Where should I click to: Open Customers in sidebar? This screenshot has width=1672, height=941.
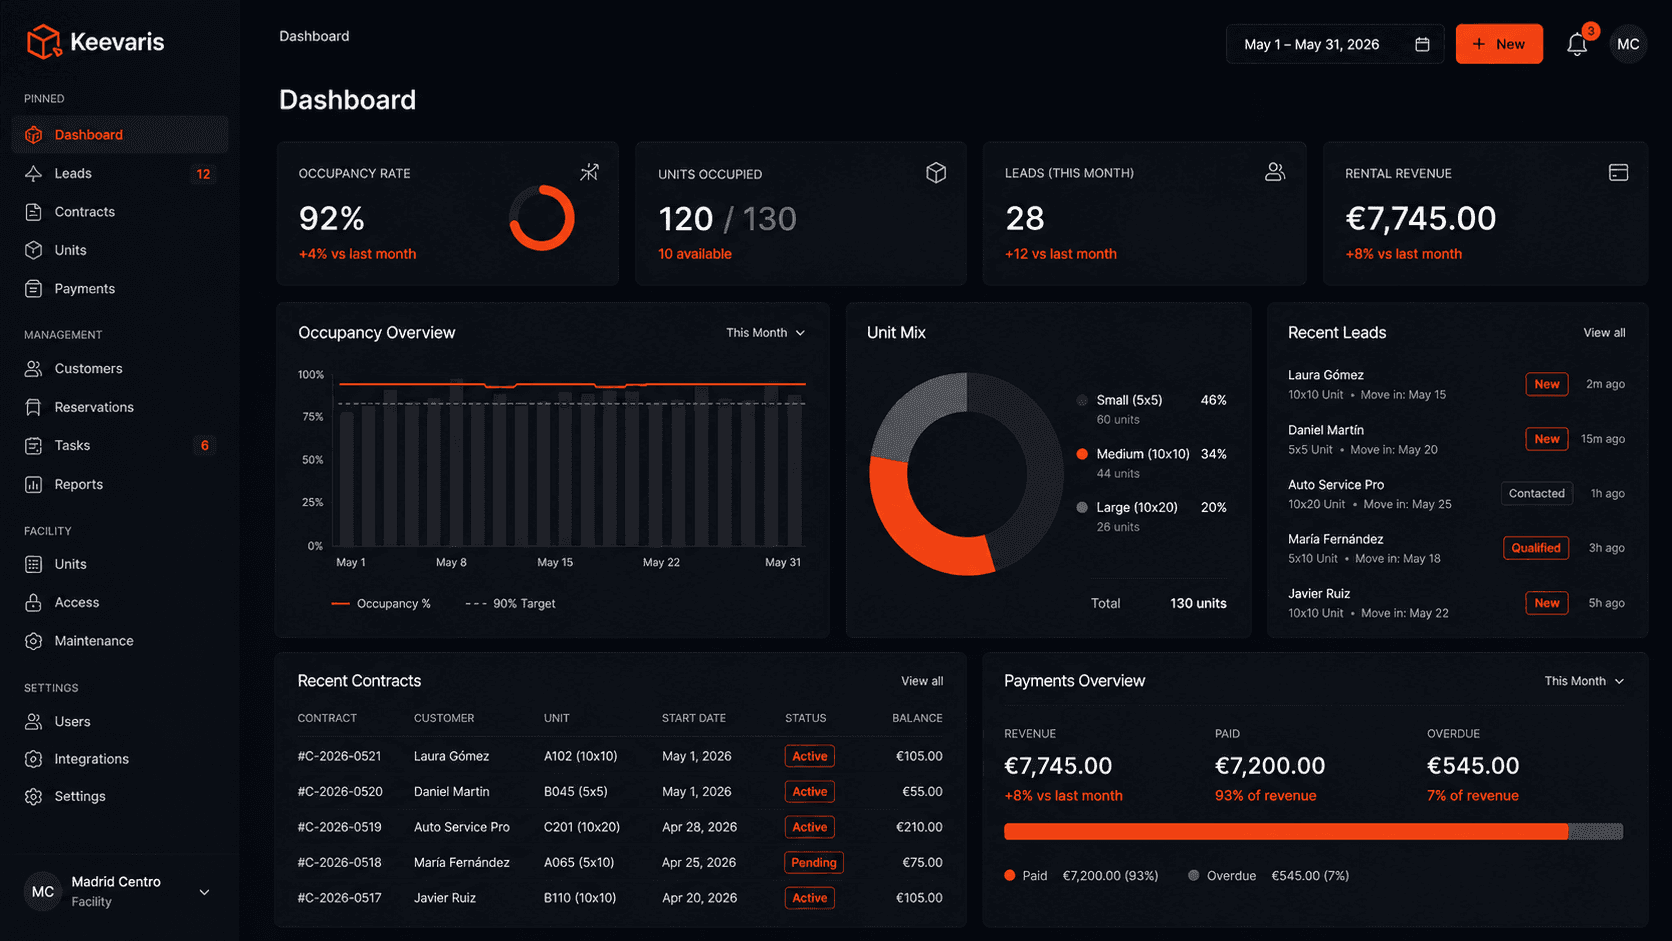click(x=120, y=369)
